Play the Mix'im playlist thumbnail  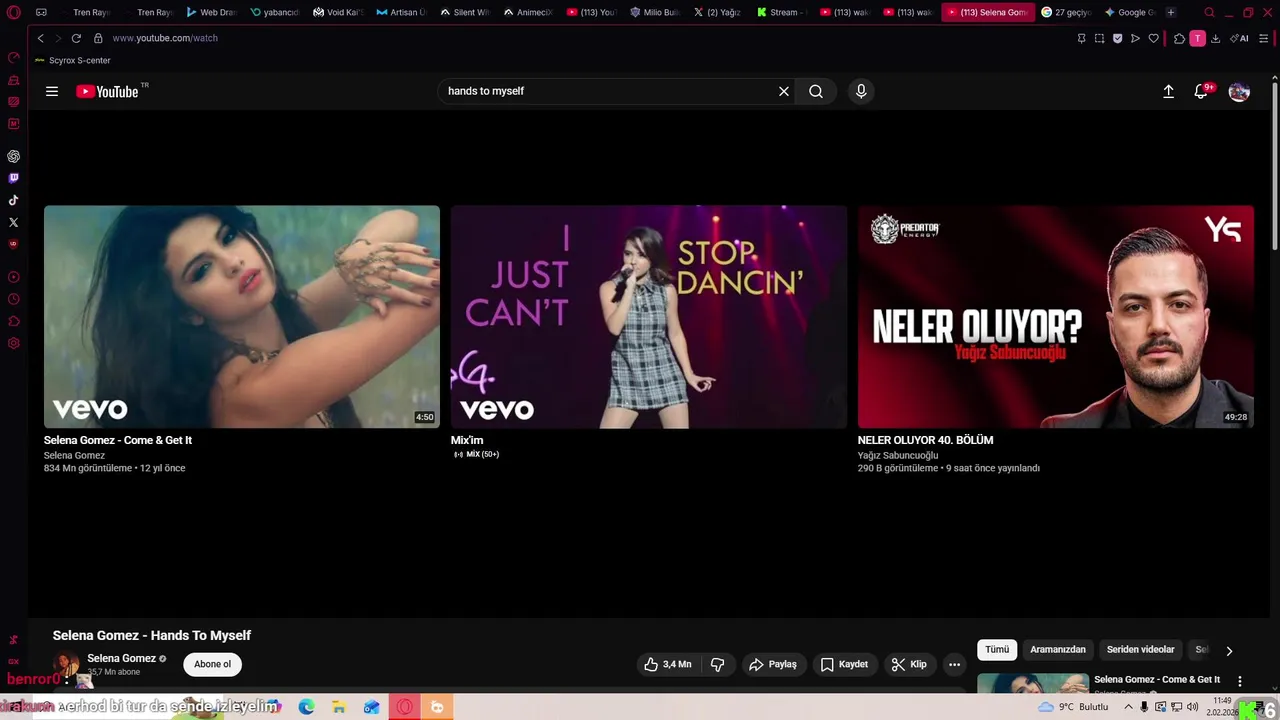tap(649, 317)
